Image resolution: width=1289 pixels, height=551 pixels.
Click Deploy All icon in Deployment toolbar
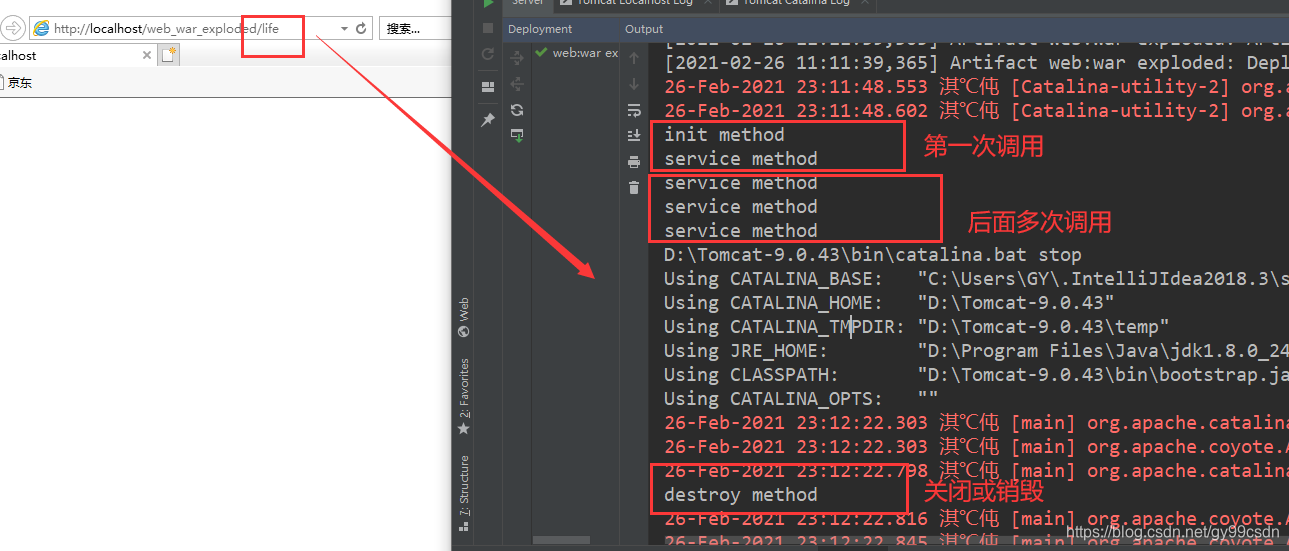517,60
